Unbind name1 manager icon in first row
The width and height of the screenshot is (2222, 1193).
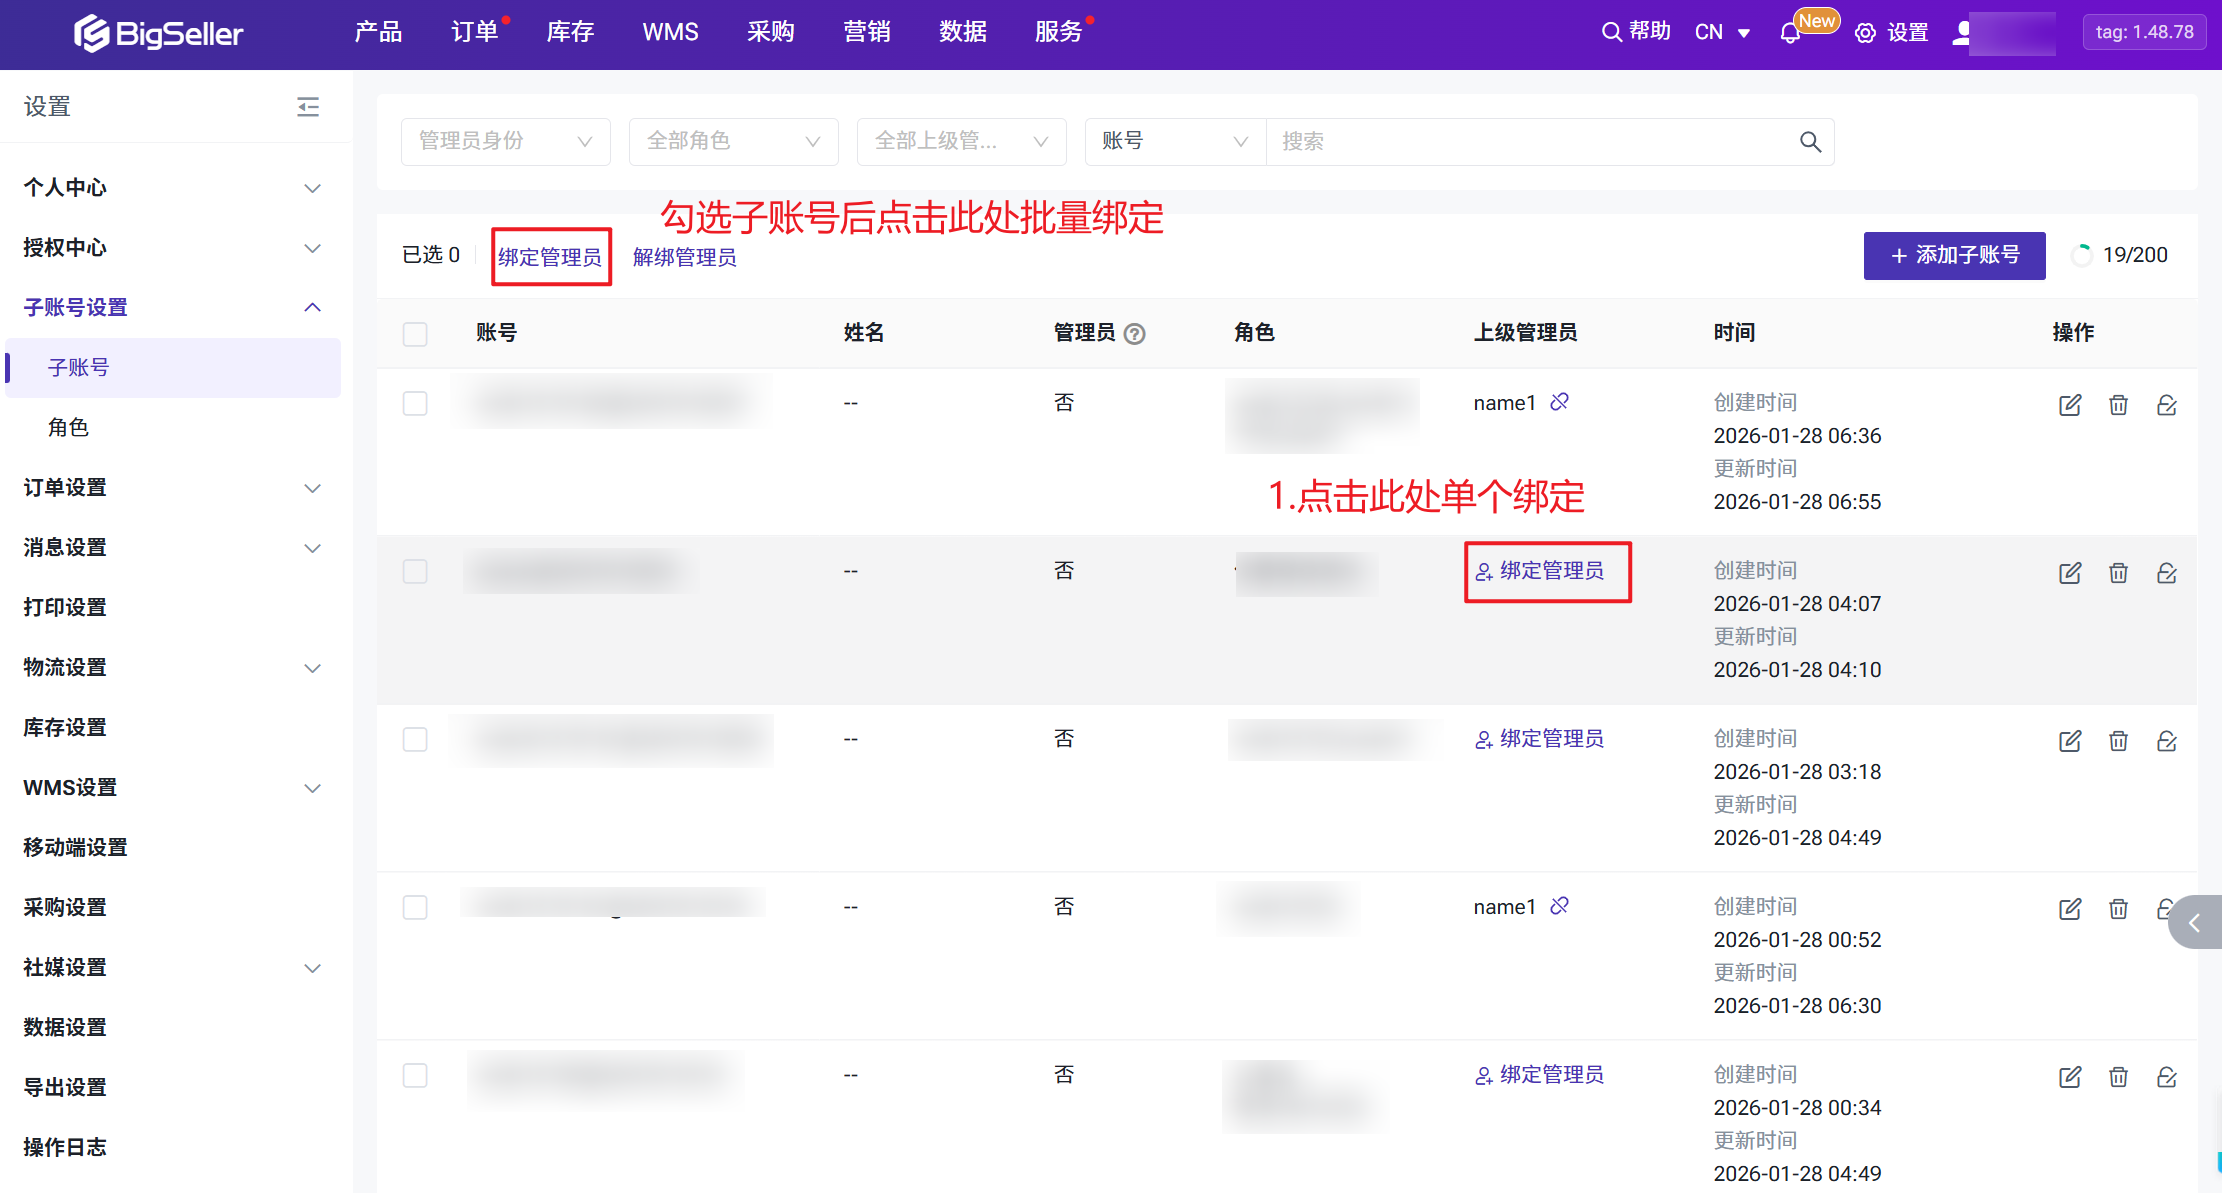1559,402
